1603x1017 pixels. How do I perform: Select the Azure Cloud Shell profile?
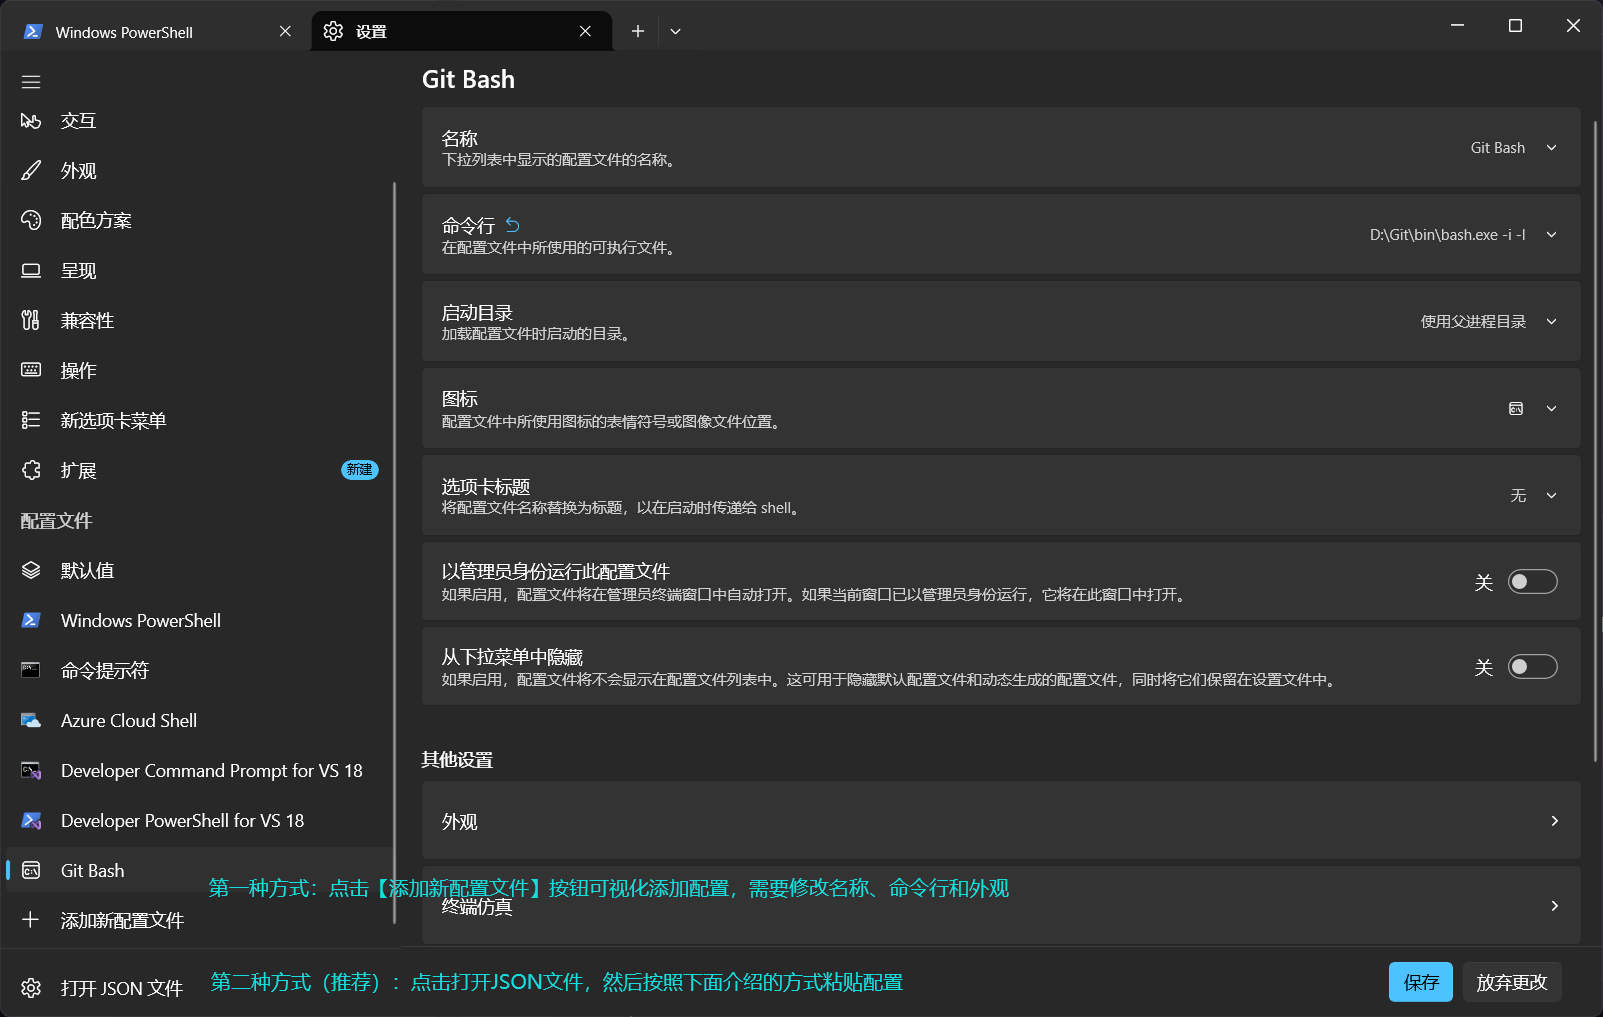click(x=198, y=721)
